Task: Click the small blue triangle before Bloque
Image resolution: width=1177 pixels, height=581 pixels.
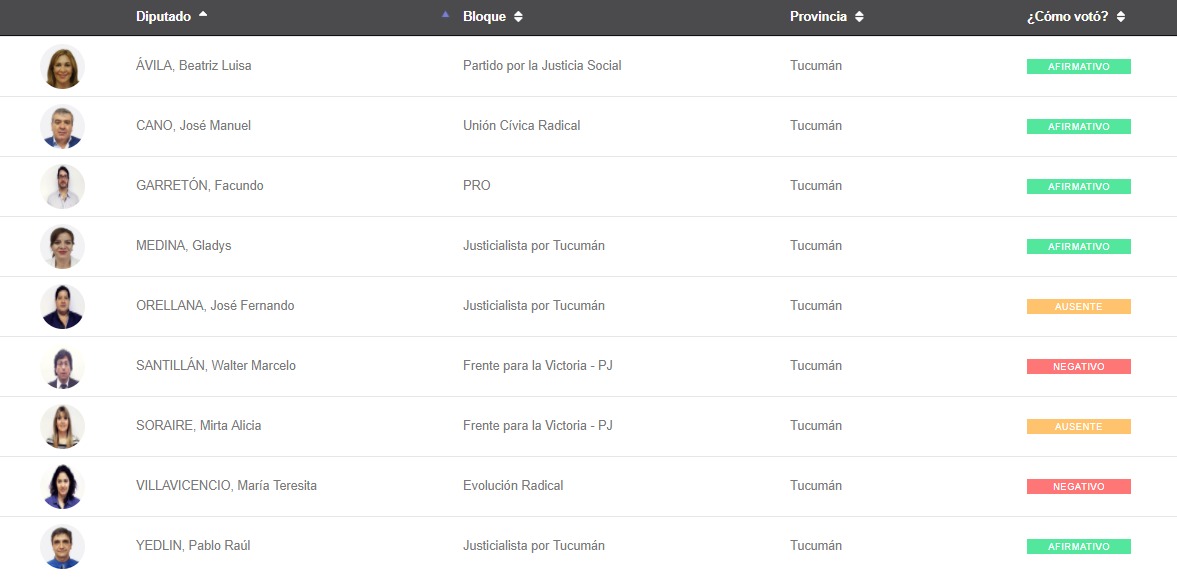Action: (445, 14)
